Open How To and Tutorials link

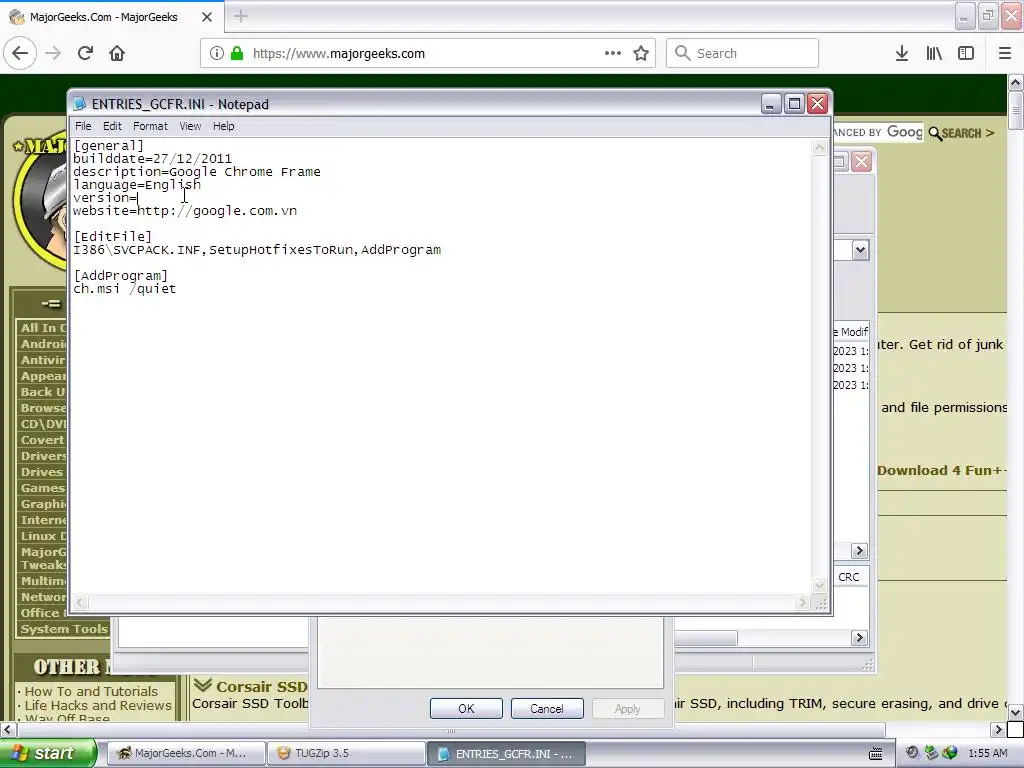click(x=91, y=691)
